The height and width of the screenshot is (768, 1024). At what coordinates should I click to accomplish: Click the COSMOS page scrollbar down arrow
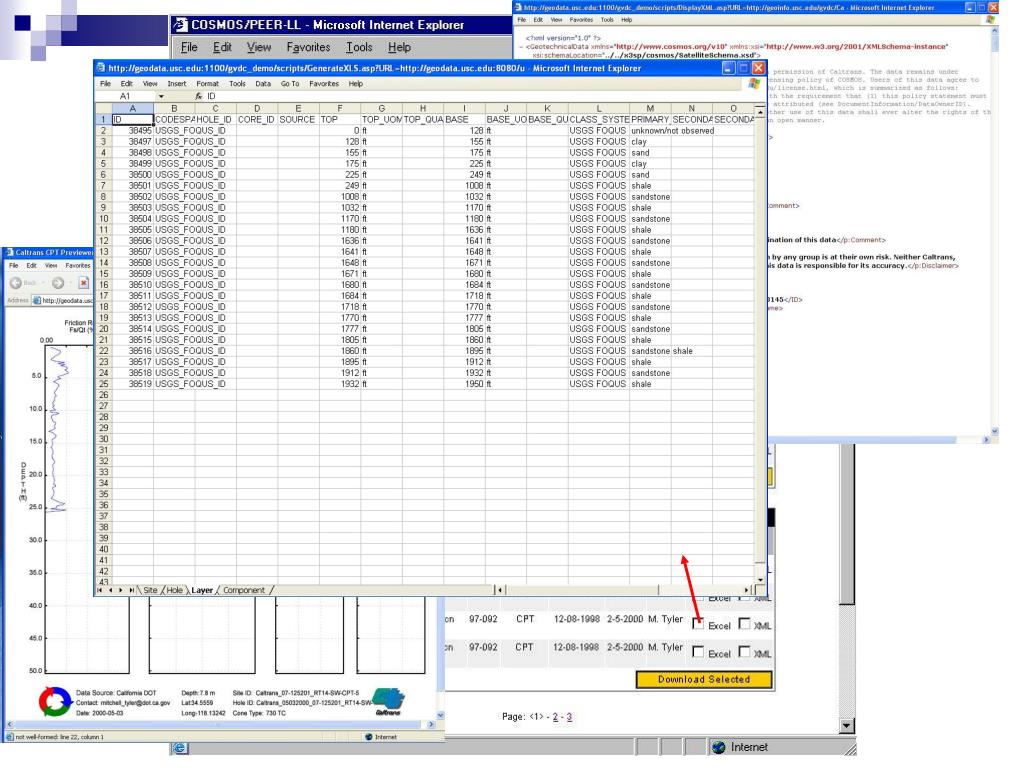coord(847,726)
